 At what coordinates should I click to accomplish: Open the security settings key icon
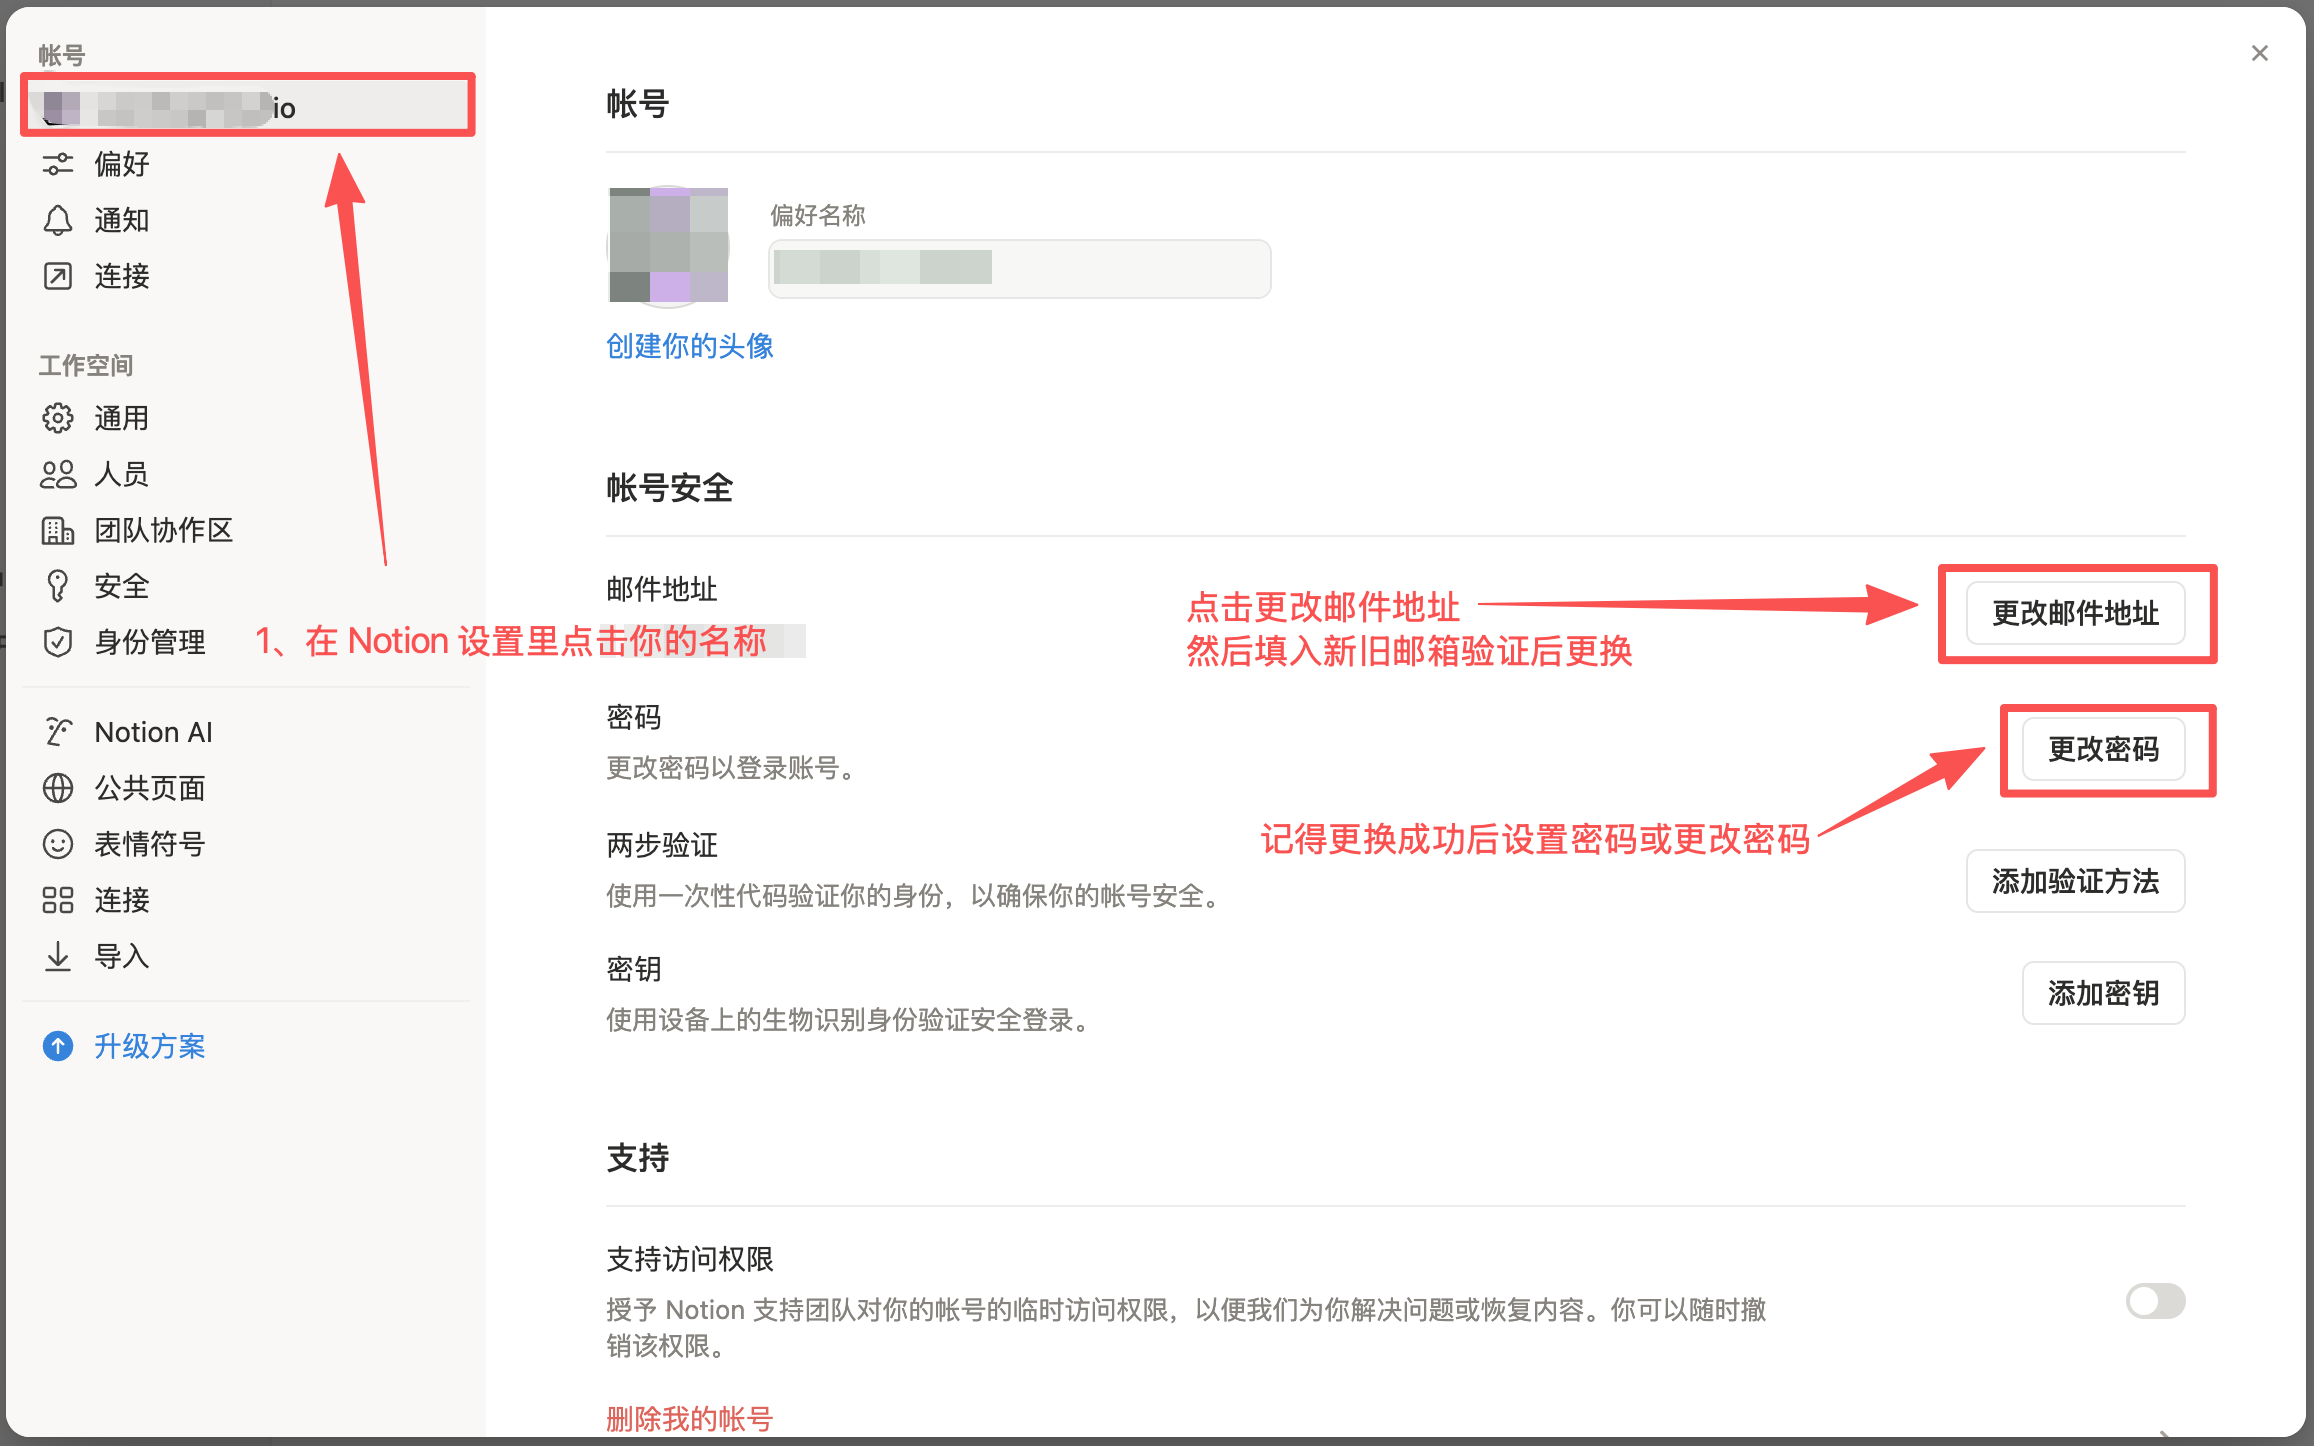[58, 586]
